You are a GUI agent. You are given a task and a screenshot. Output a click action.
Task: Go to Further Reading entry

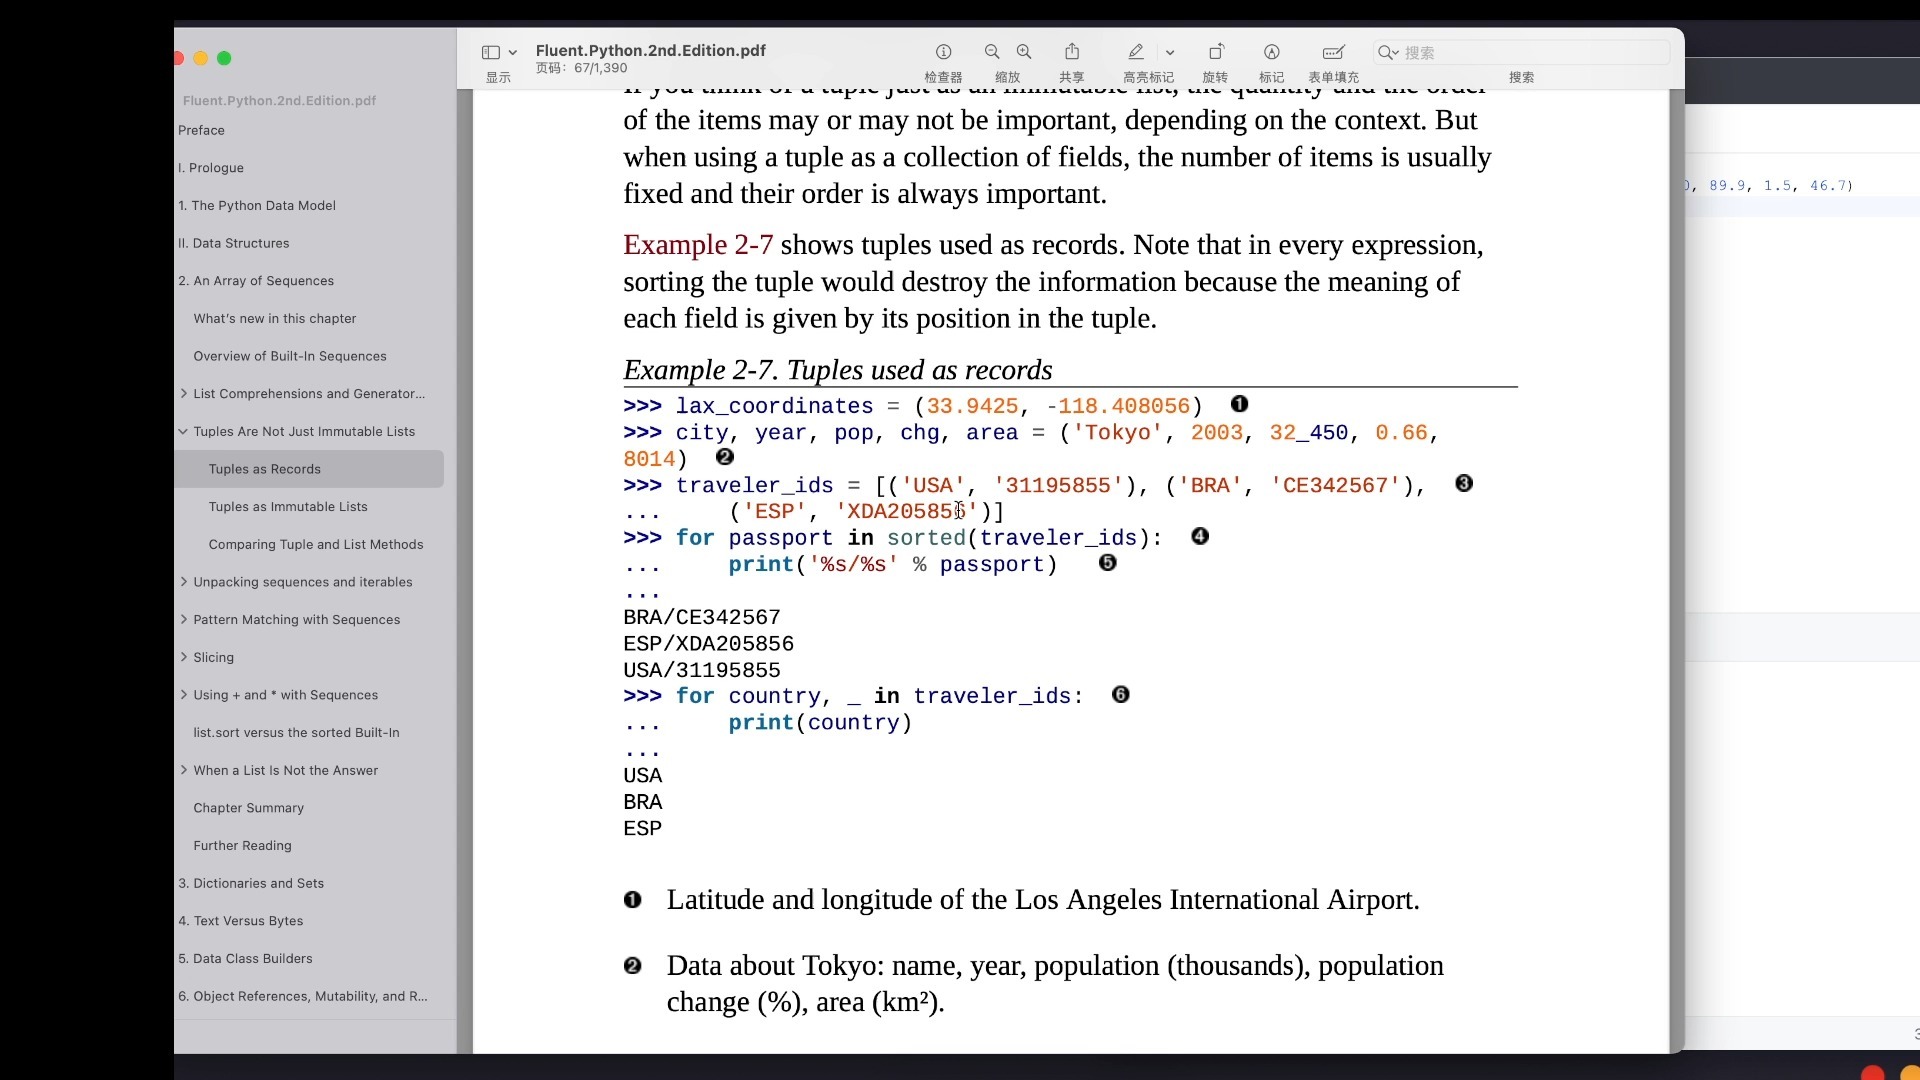pyautogui.click(x=242, y=846)
